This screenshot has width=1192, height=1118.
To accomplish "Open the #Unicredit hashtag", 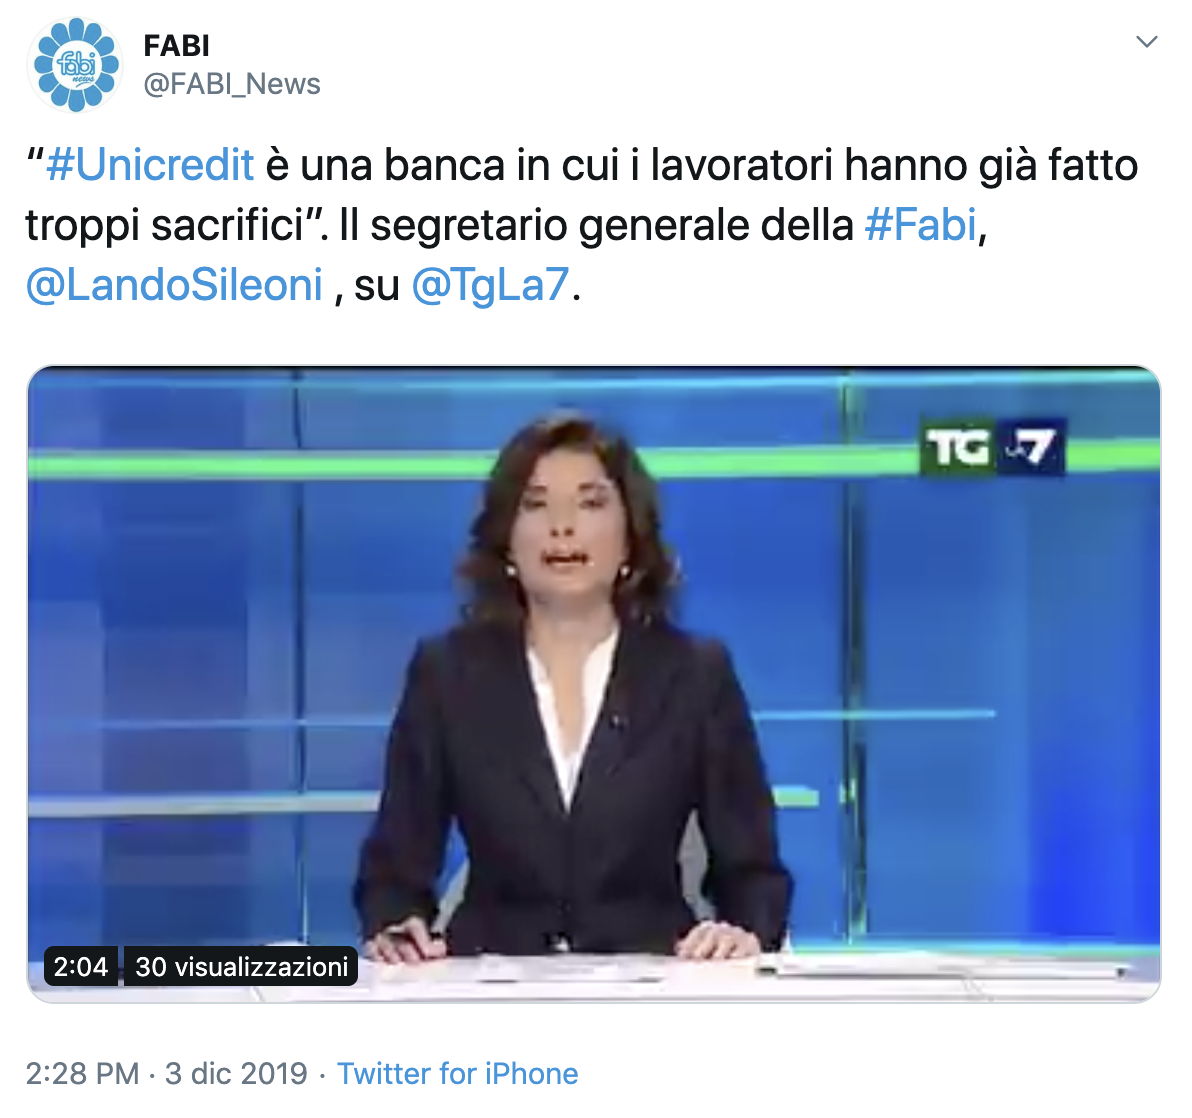I will pos(150,165).
